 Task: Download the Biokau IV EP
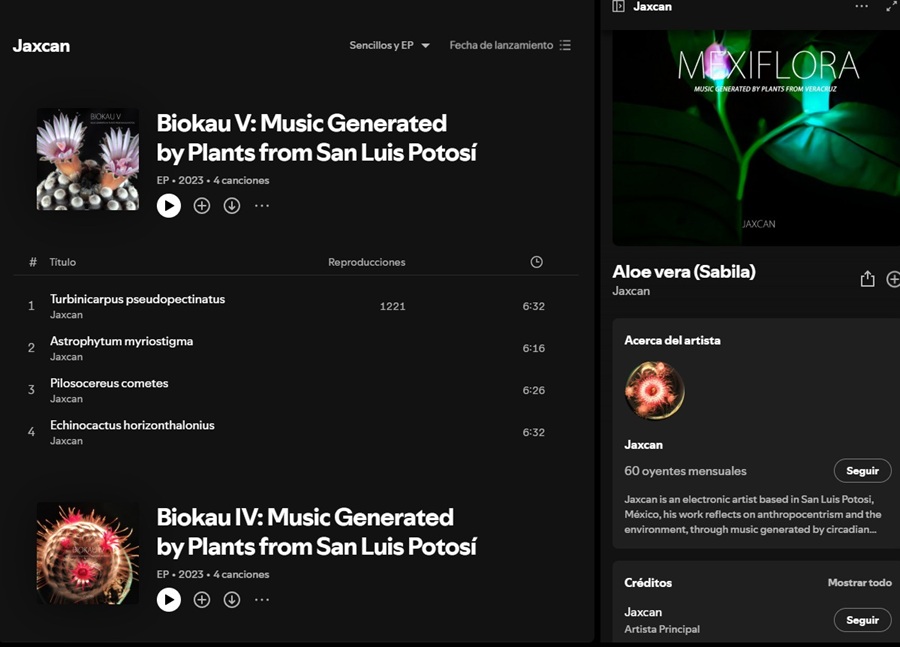232,600
